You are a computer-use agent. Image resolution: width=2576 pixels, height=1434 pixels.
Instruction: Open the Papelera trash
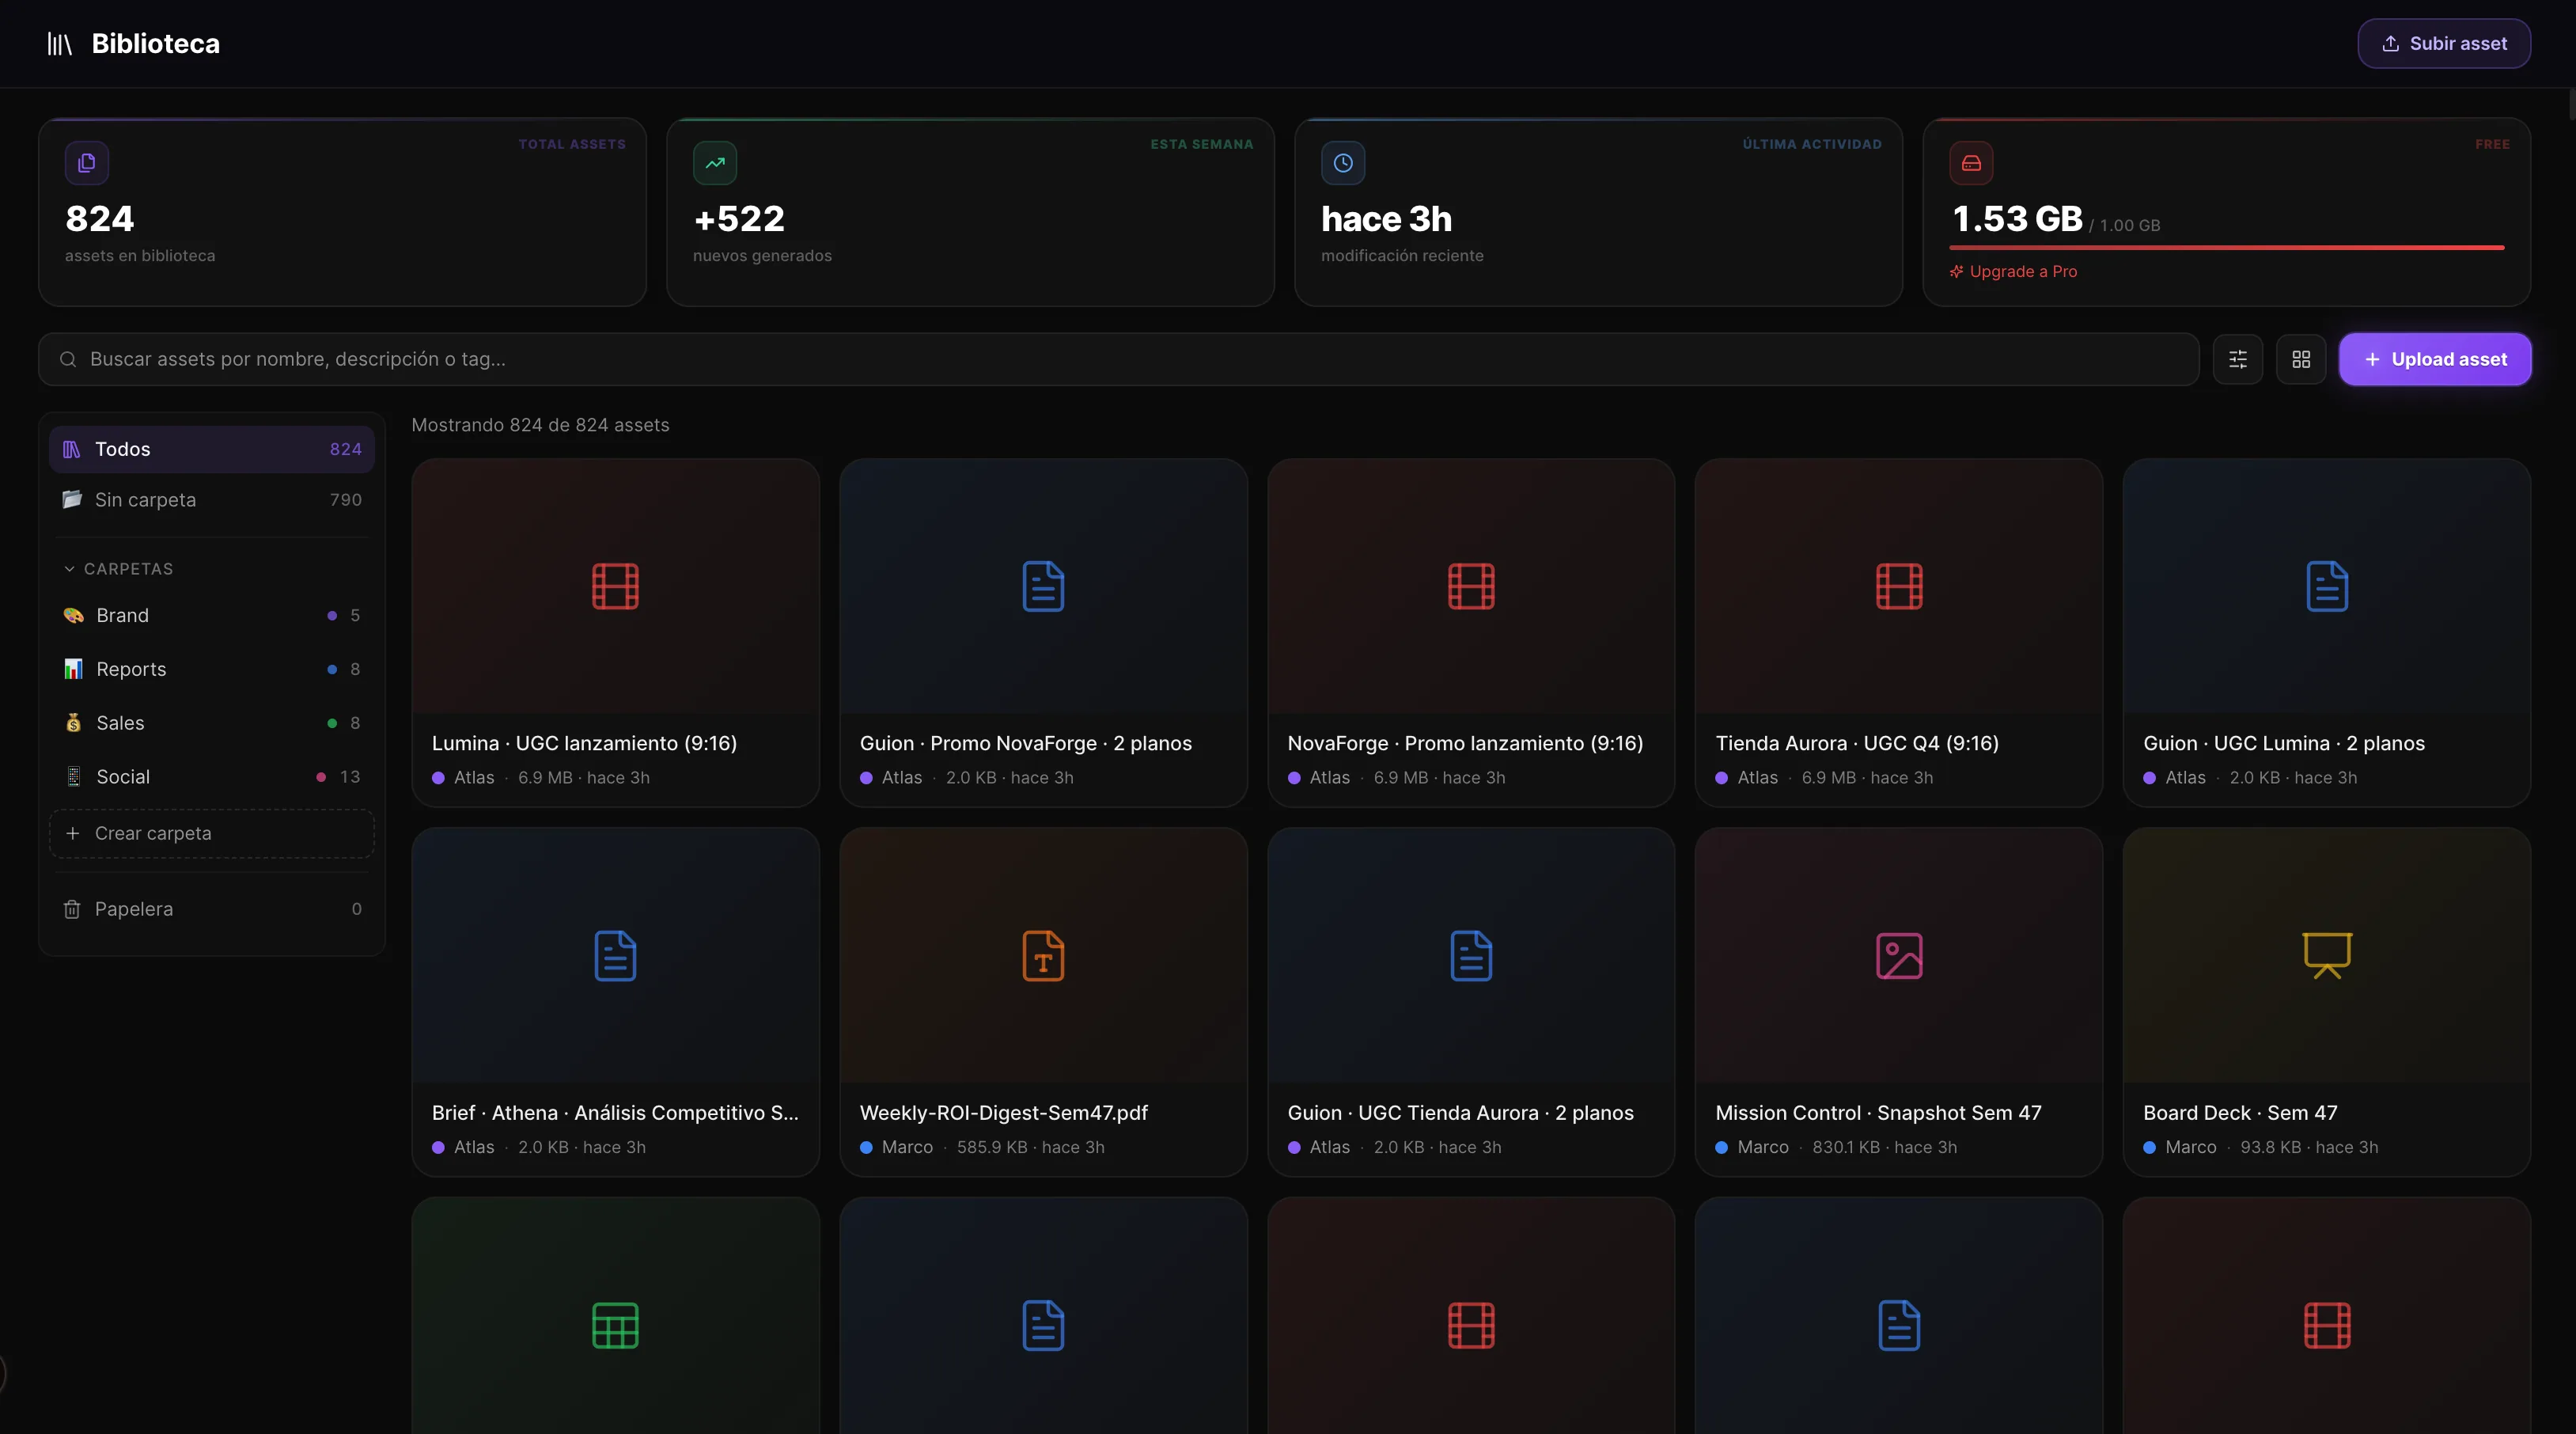(x=212, y=909)
